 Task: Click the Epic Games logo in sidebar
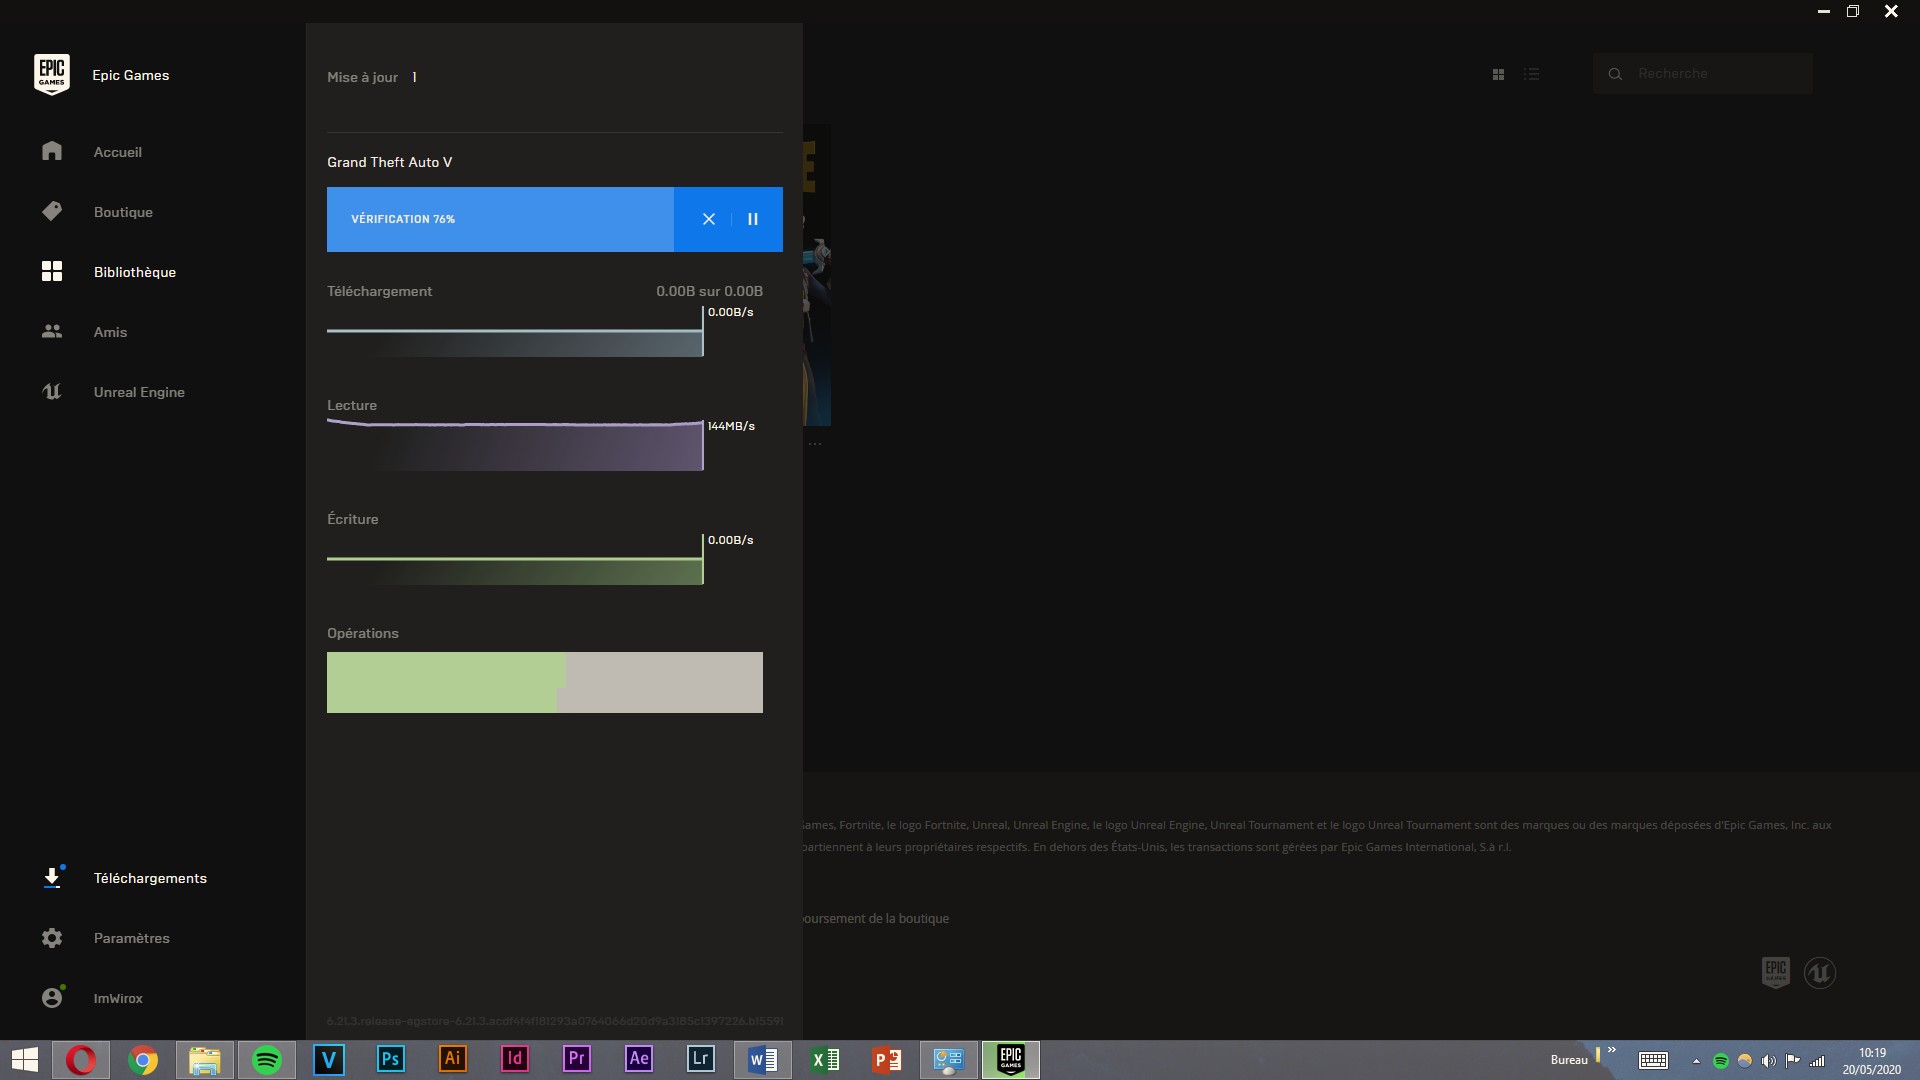click(52, 75)
